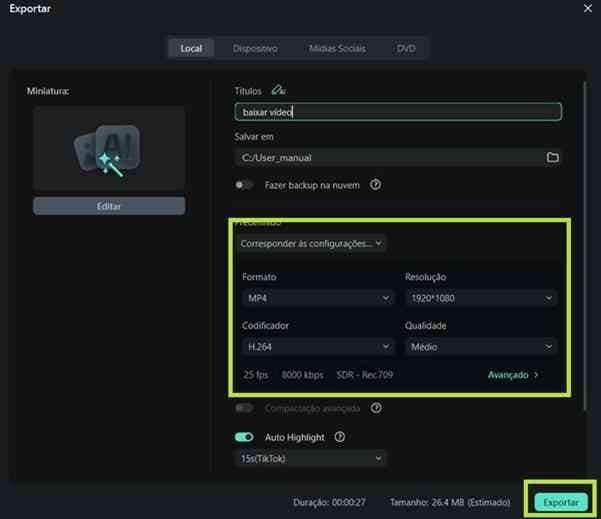Switch to the Dispositivo tab
This screenshot has height=519, width=601.
tap(255, 48)
